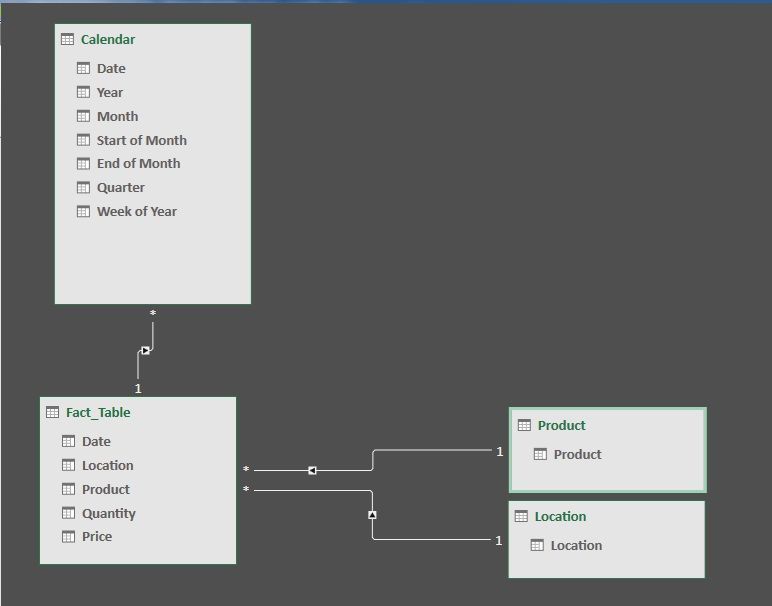Image resolution: width=772 pixels, height=606 pixels.
Task: Click the Fact_Table table icon
Action: point(52,412)
